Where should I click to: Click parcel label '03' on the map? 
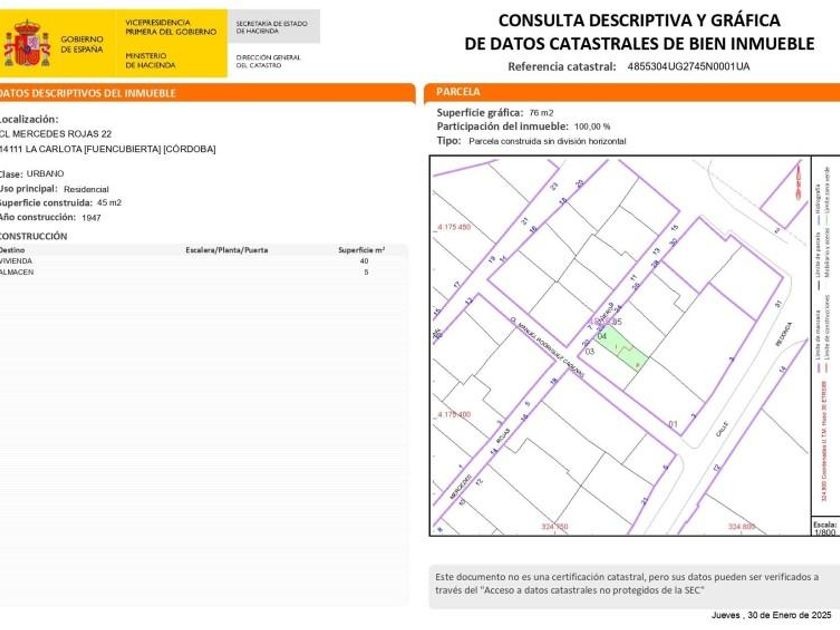click(x=590, y=351)
